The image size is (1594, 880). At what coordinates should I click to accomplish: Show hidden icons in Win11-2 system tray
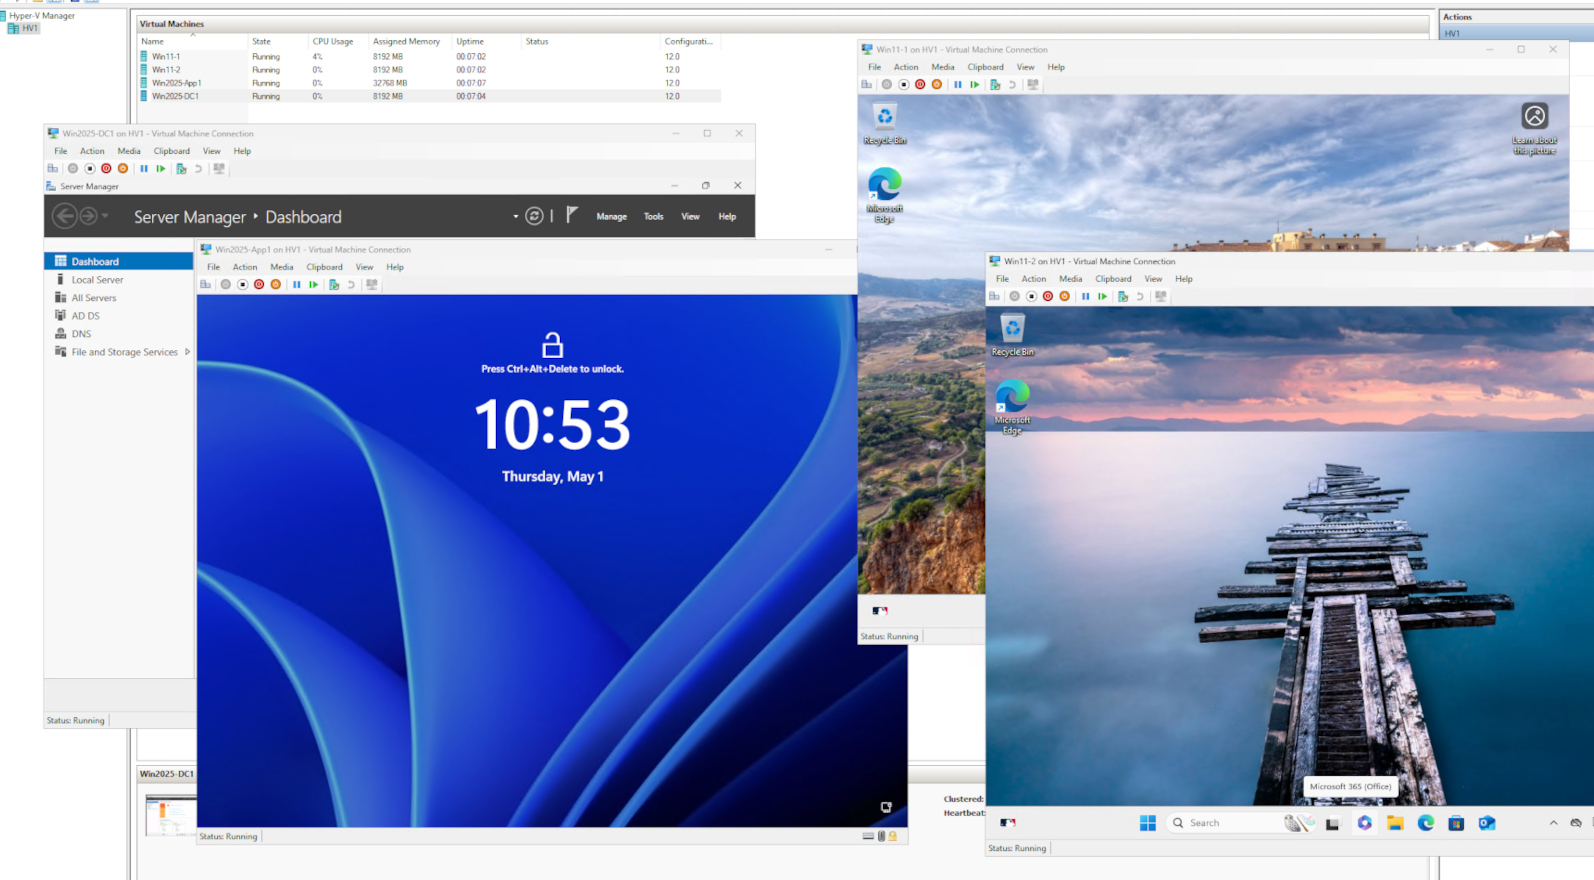click(1553, 823)
